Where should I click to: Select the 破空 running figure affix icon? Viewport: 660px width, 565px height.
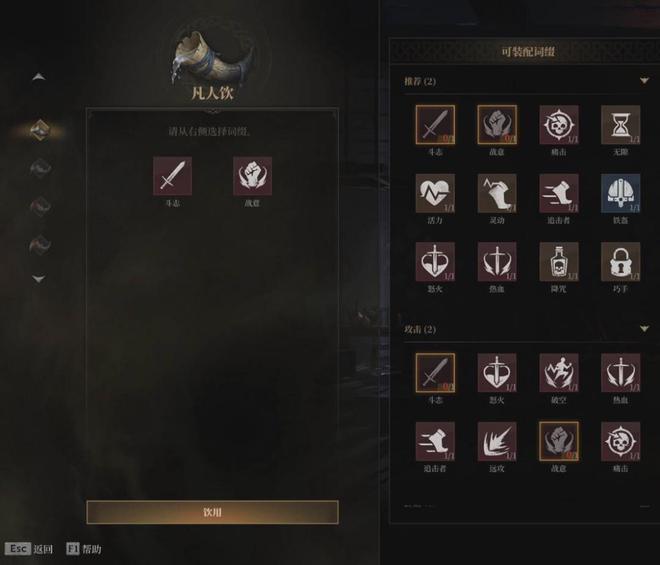pyautogui.click(x=559, y=373)
